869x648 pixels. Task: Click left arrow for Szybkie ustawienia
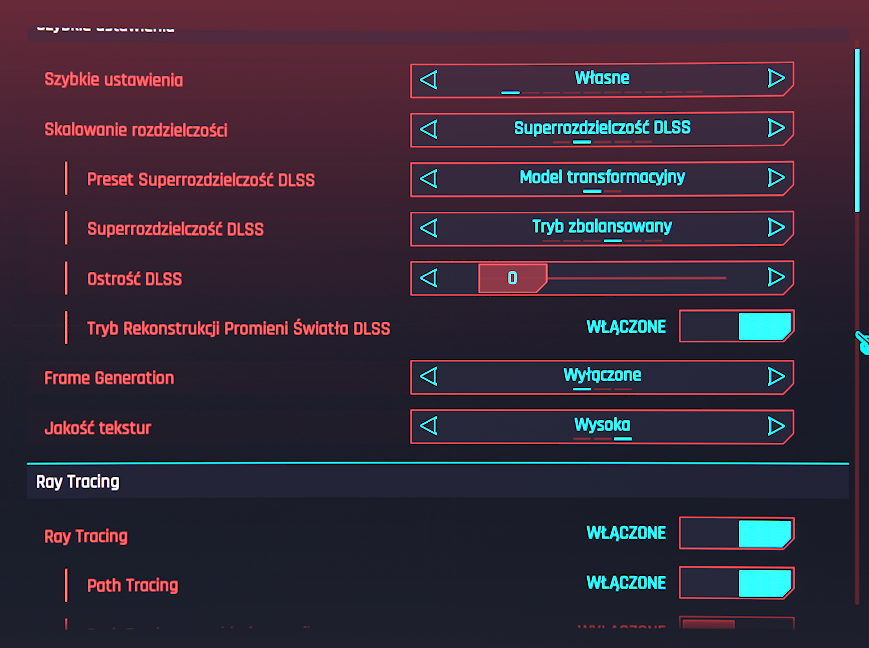pyautogui.click(x=429, y=79)
